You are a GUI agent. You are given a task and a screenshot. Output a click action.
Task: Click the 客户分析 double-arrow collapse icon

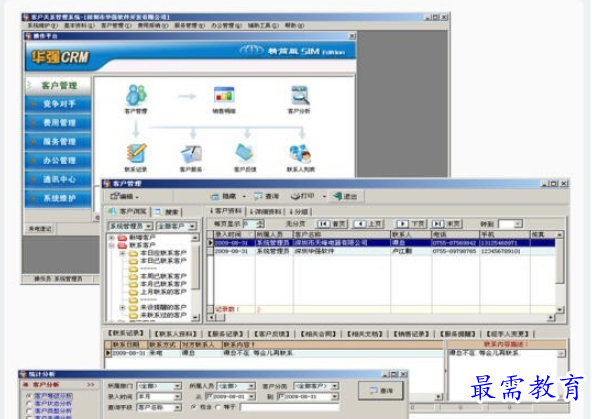[x=91, y=385]
